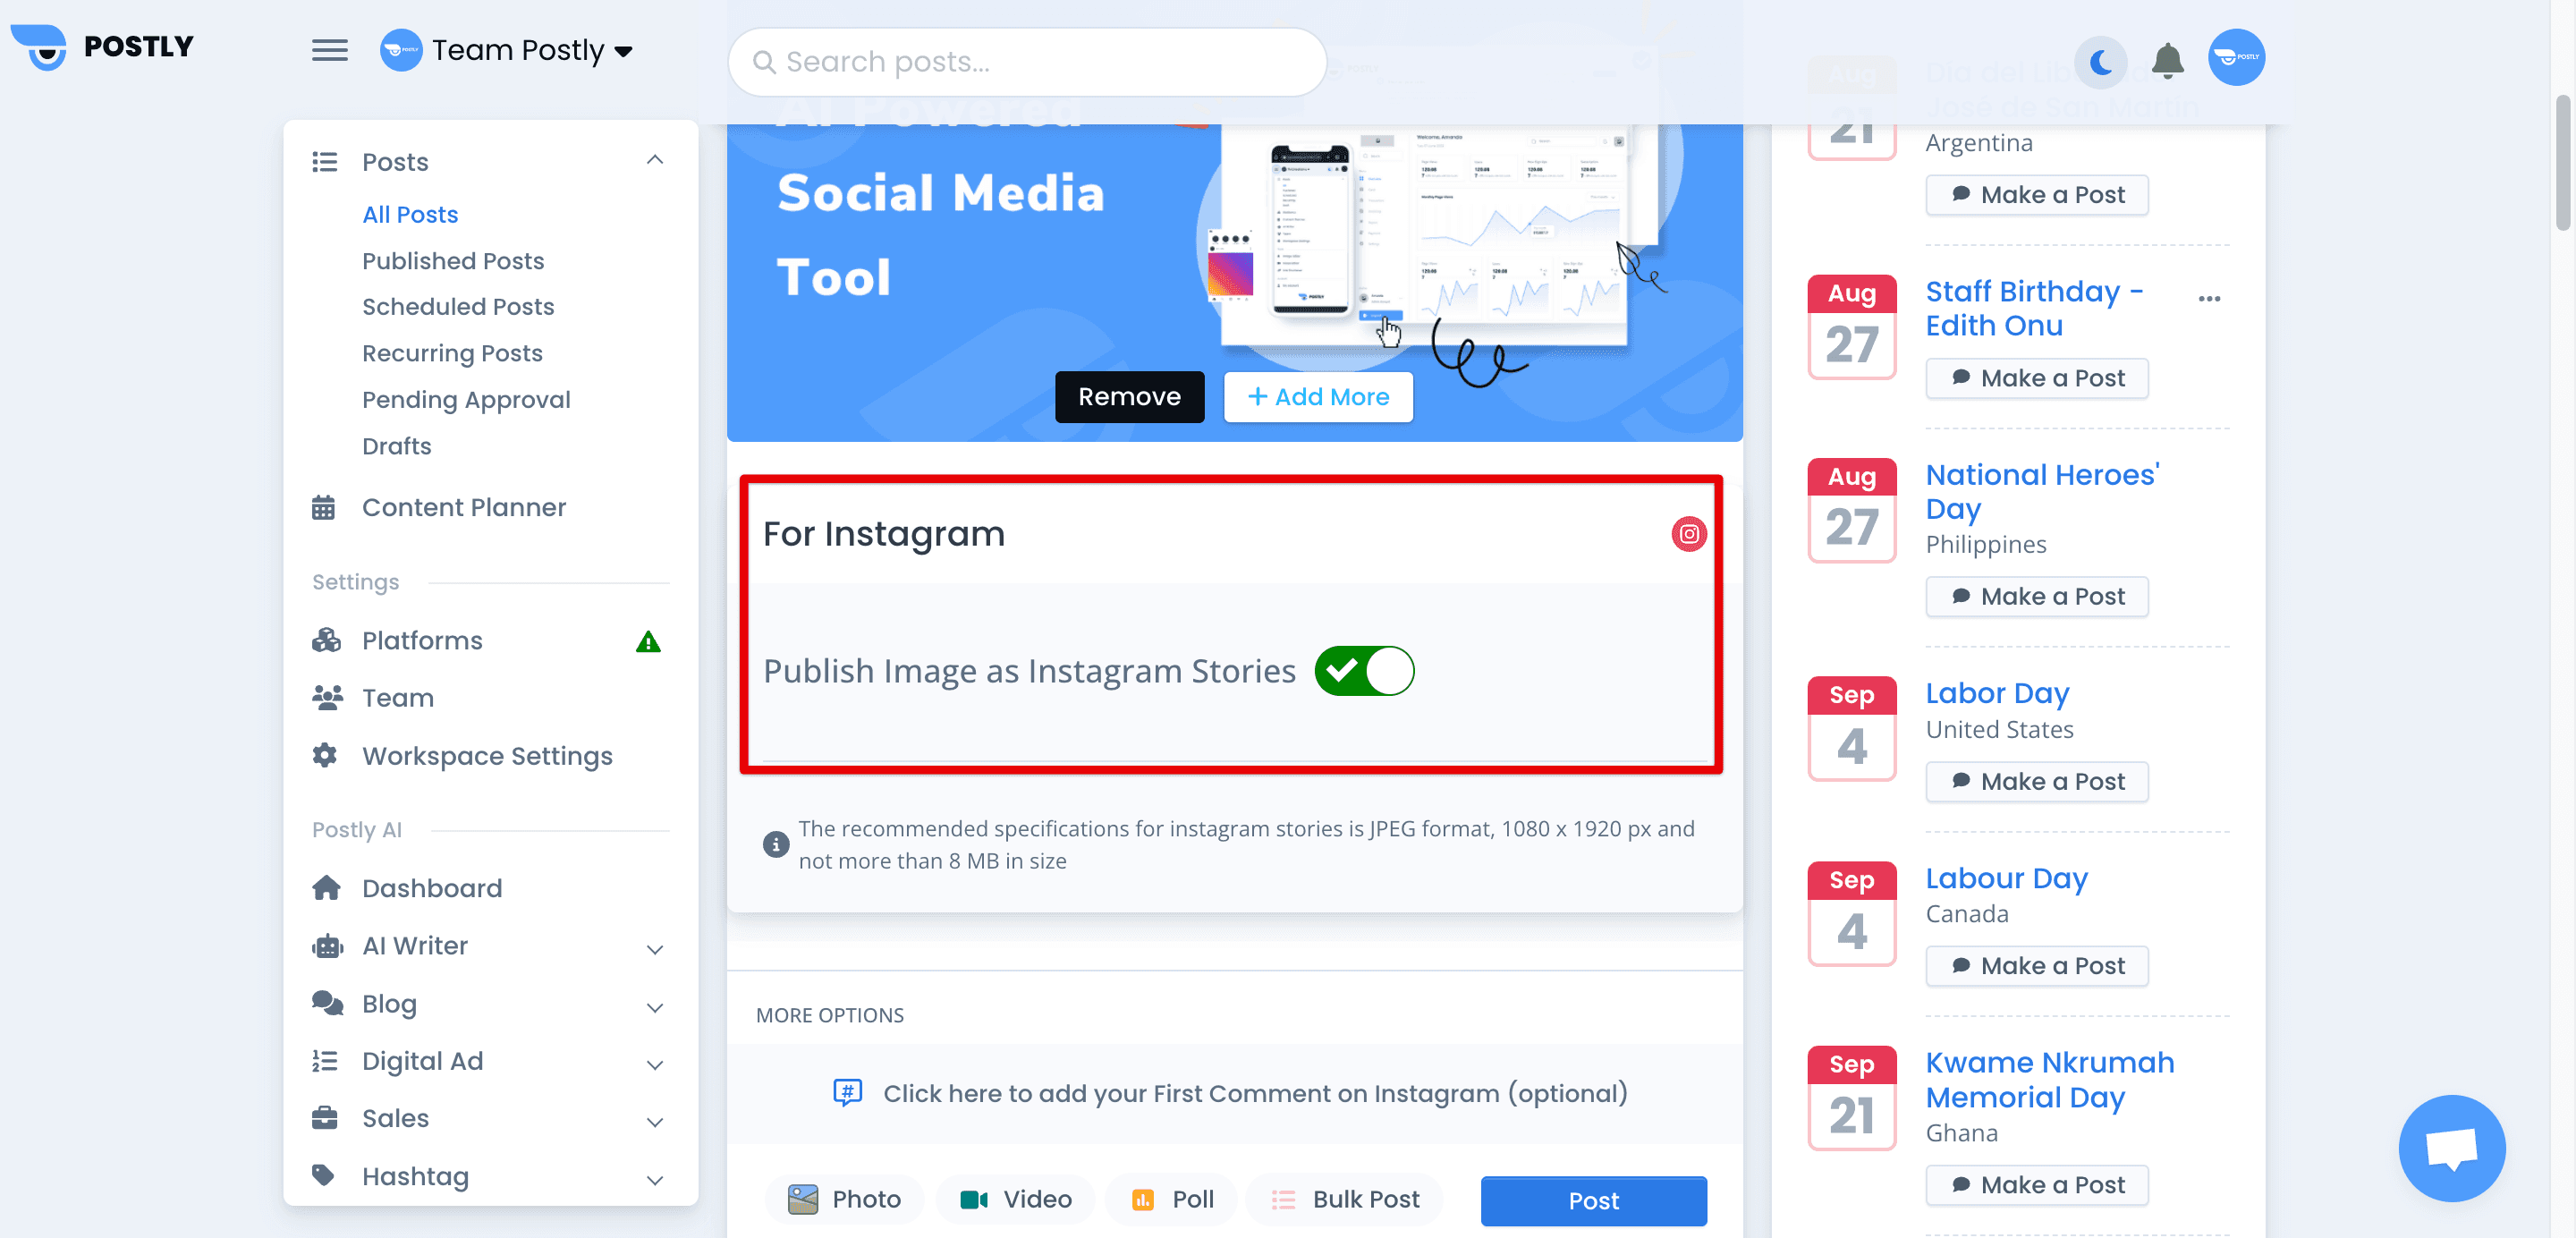This screenshot has width=2576, height=1238.
Task: Click the first comment hashtag icon
Action: click(847, 1092)
